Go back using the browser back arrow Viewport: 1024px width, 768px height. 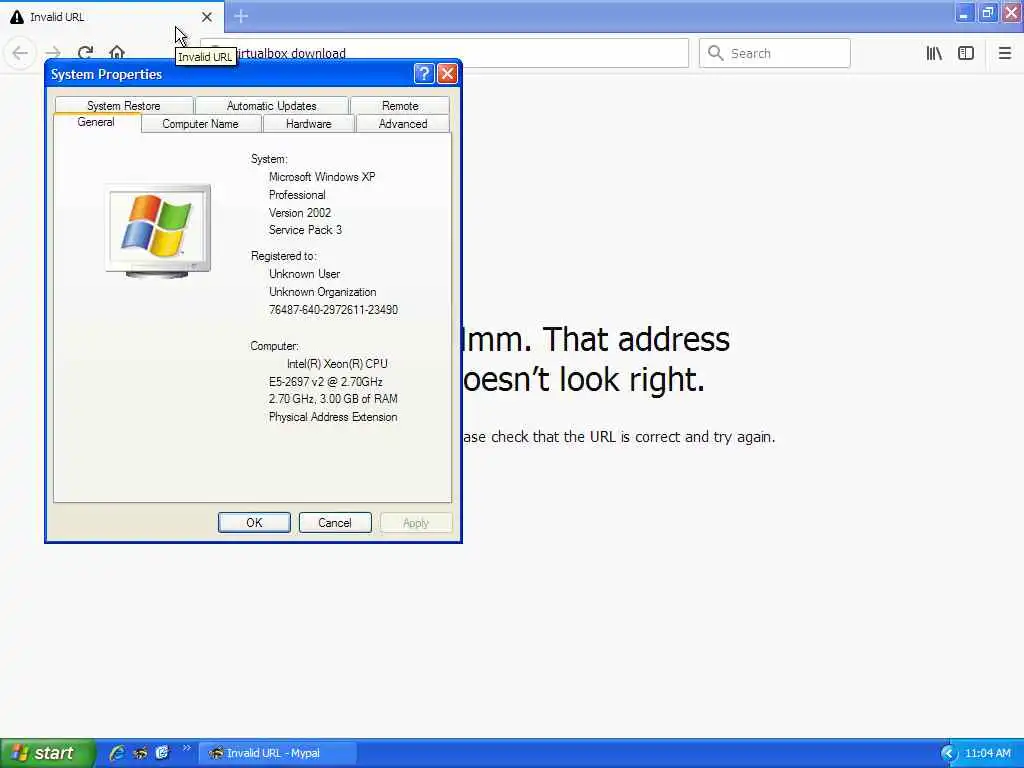(x=20, y=52)
